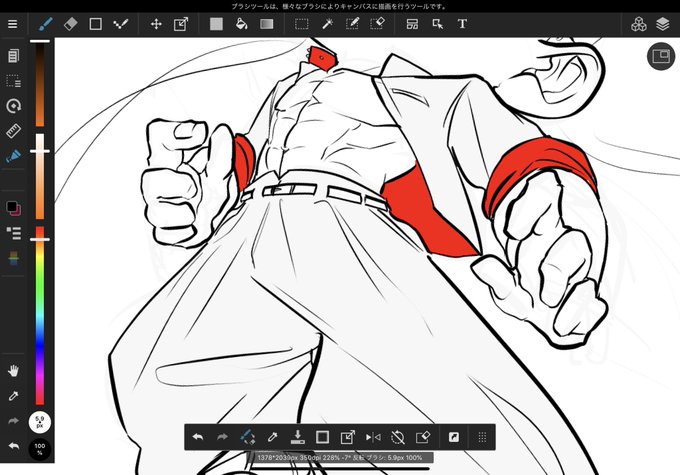Open the navigator preview button
The image size is (680, 475).
coord(660,56)
